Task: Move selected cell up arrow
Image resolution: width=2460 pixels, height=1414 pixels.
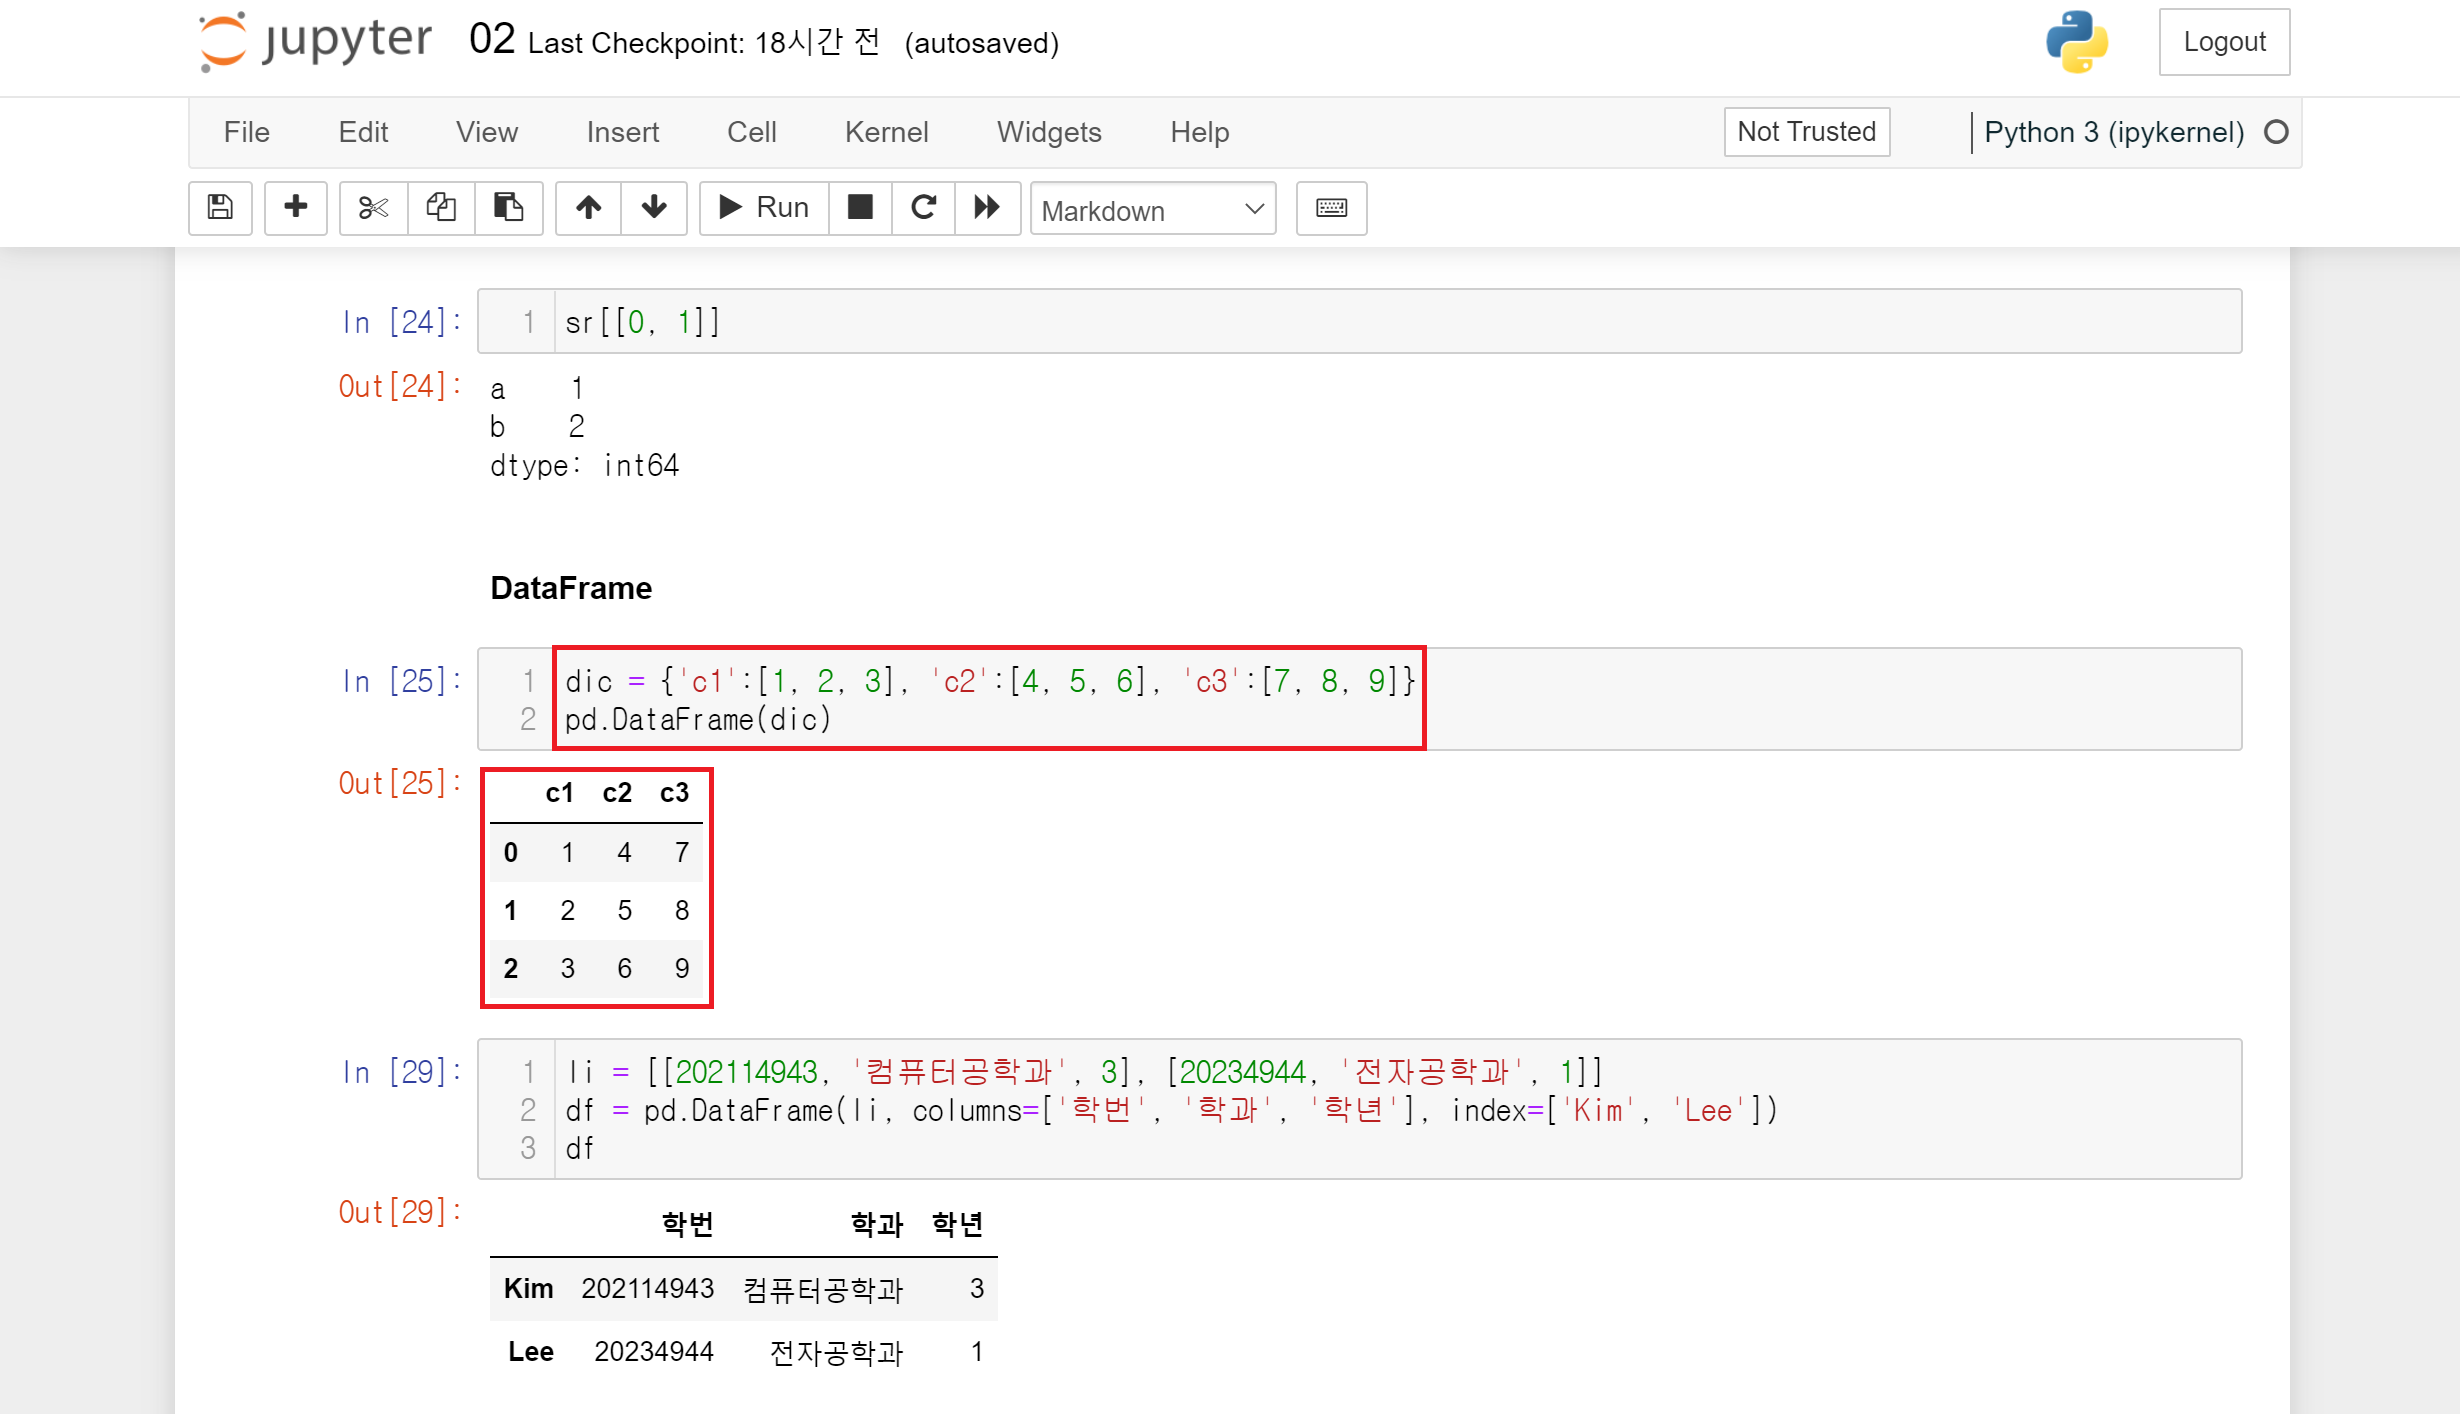Action: [588, 208]
